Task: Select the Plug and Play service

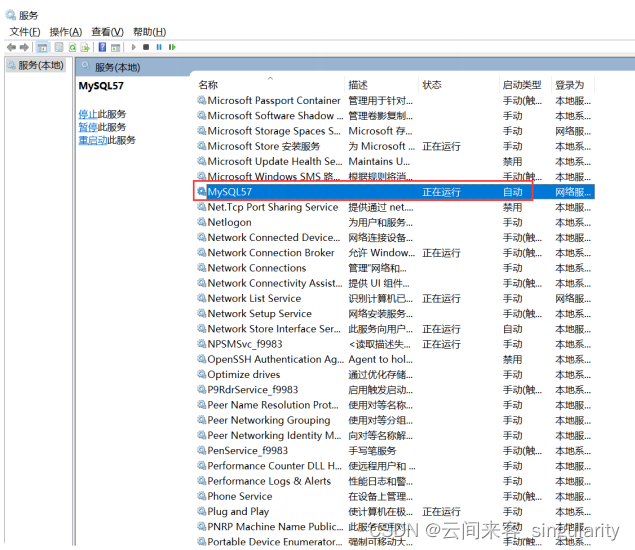Action: click(395, 512)
